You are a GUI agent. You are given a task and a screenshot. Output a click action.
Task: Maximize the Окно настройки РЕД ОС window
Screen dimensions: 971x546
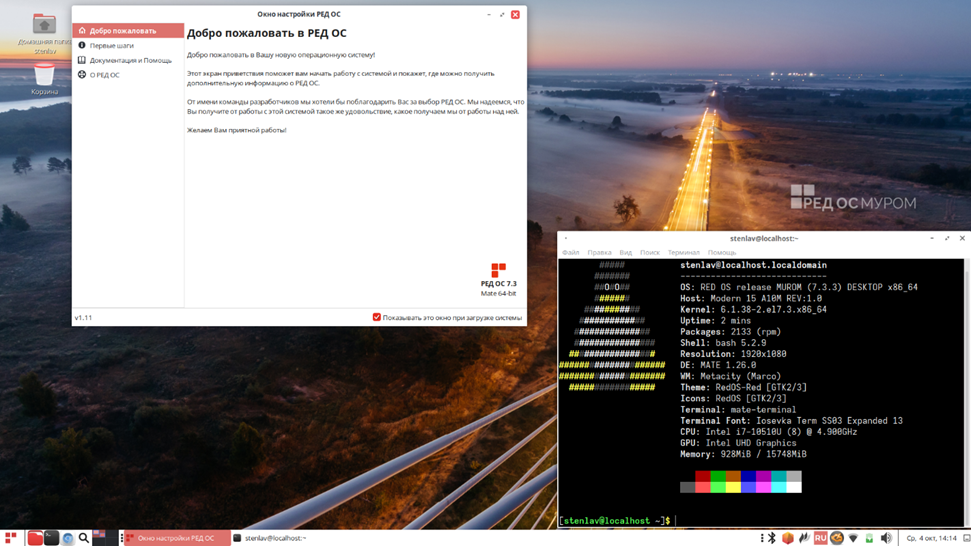[502, 14]
